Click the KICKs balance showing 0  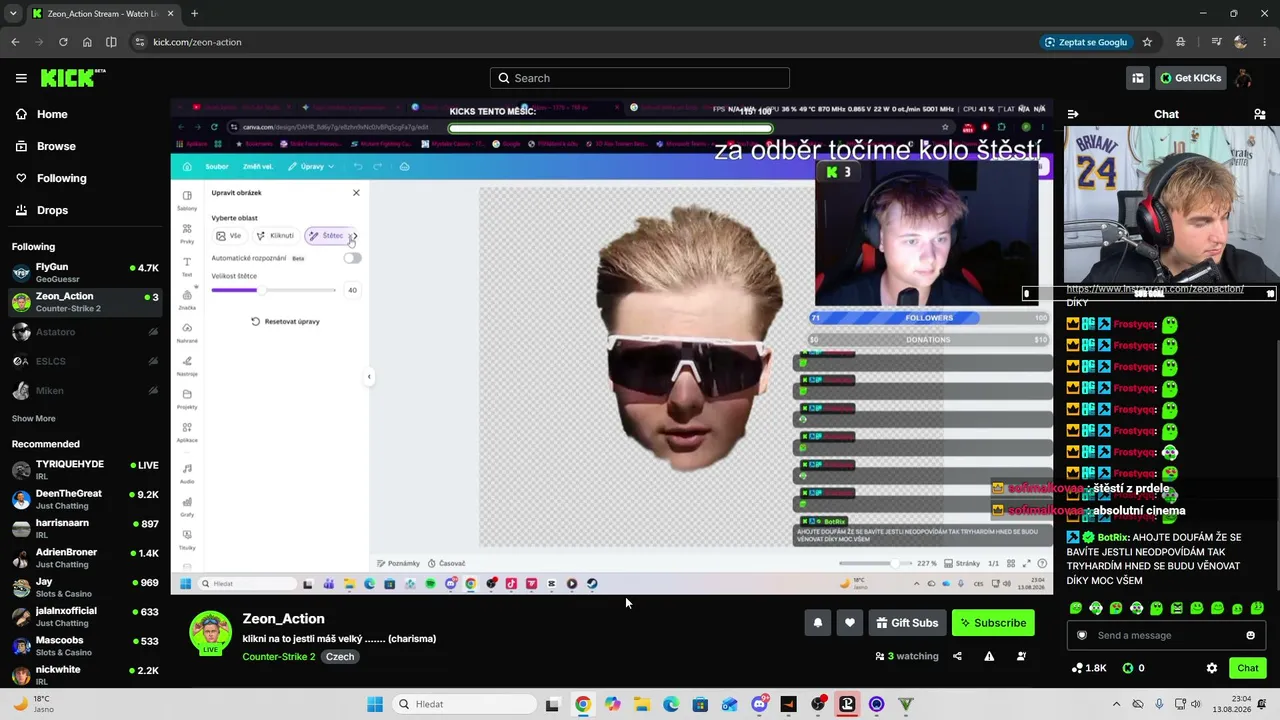(1133, 668)
